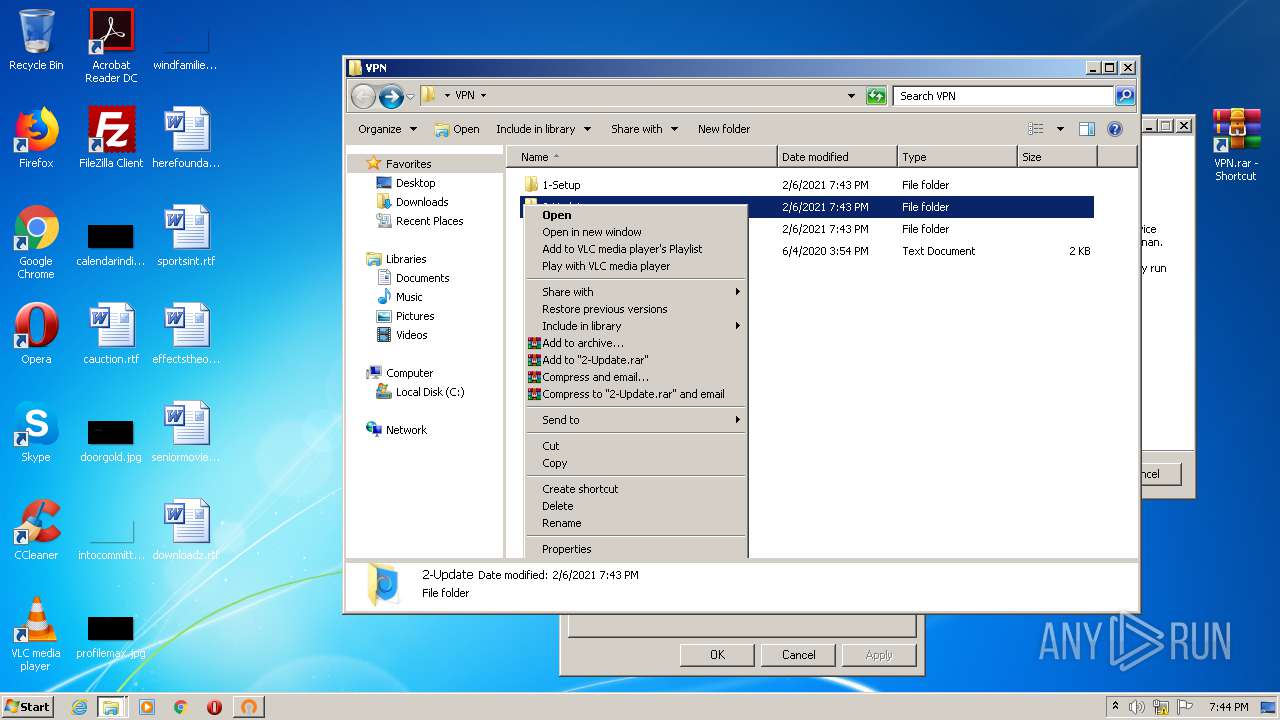The height and width of the screenshot is (720, 1280).
Task: Select Create shortcut in context menu
Action: pyautogui.click(x=636, y=489)
